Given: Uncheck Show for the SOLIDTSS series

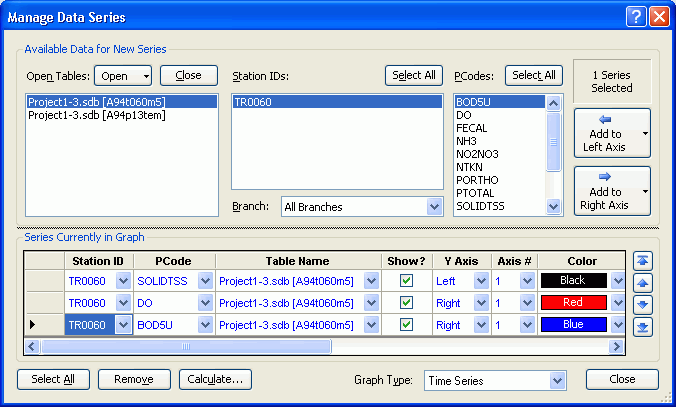Looking at the screenshot, I should [x=406, y=281].
